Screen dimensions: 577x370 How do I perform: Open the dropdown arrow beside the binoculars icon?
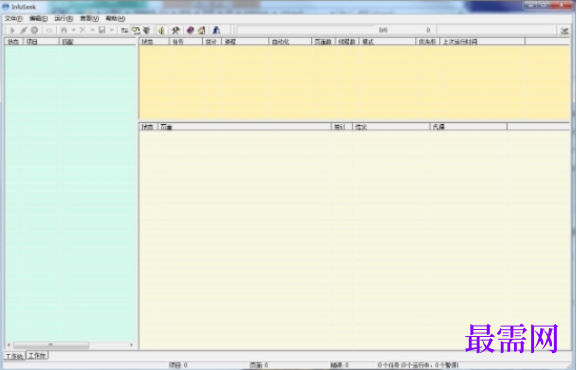point(74,30)
